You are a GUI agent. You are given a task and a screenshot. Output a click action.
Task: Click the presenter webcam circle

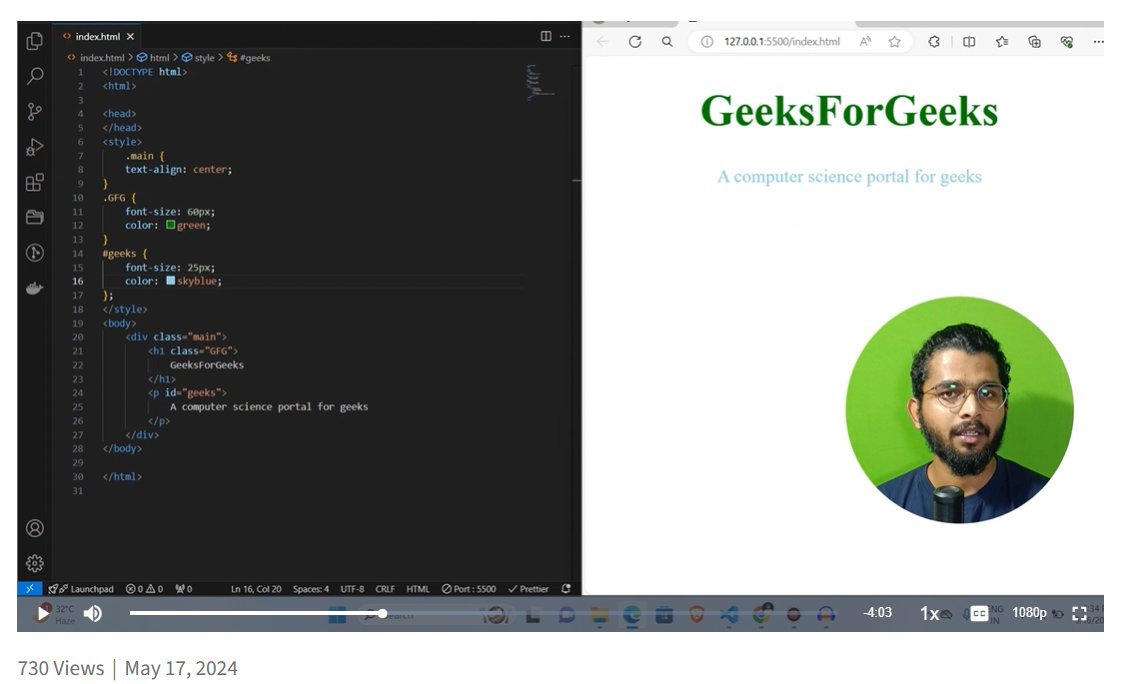point(959,410)
